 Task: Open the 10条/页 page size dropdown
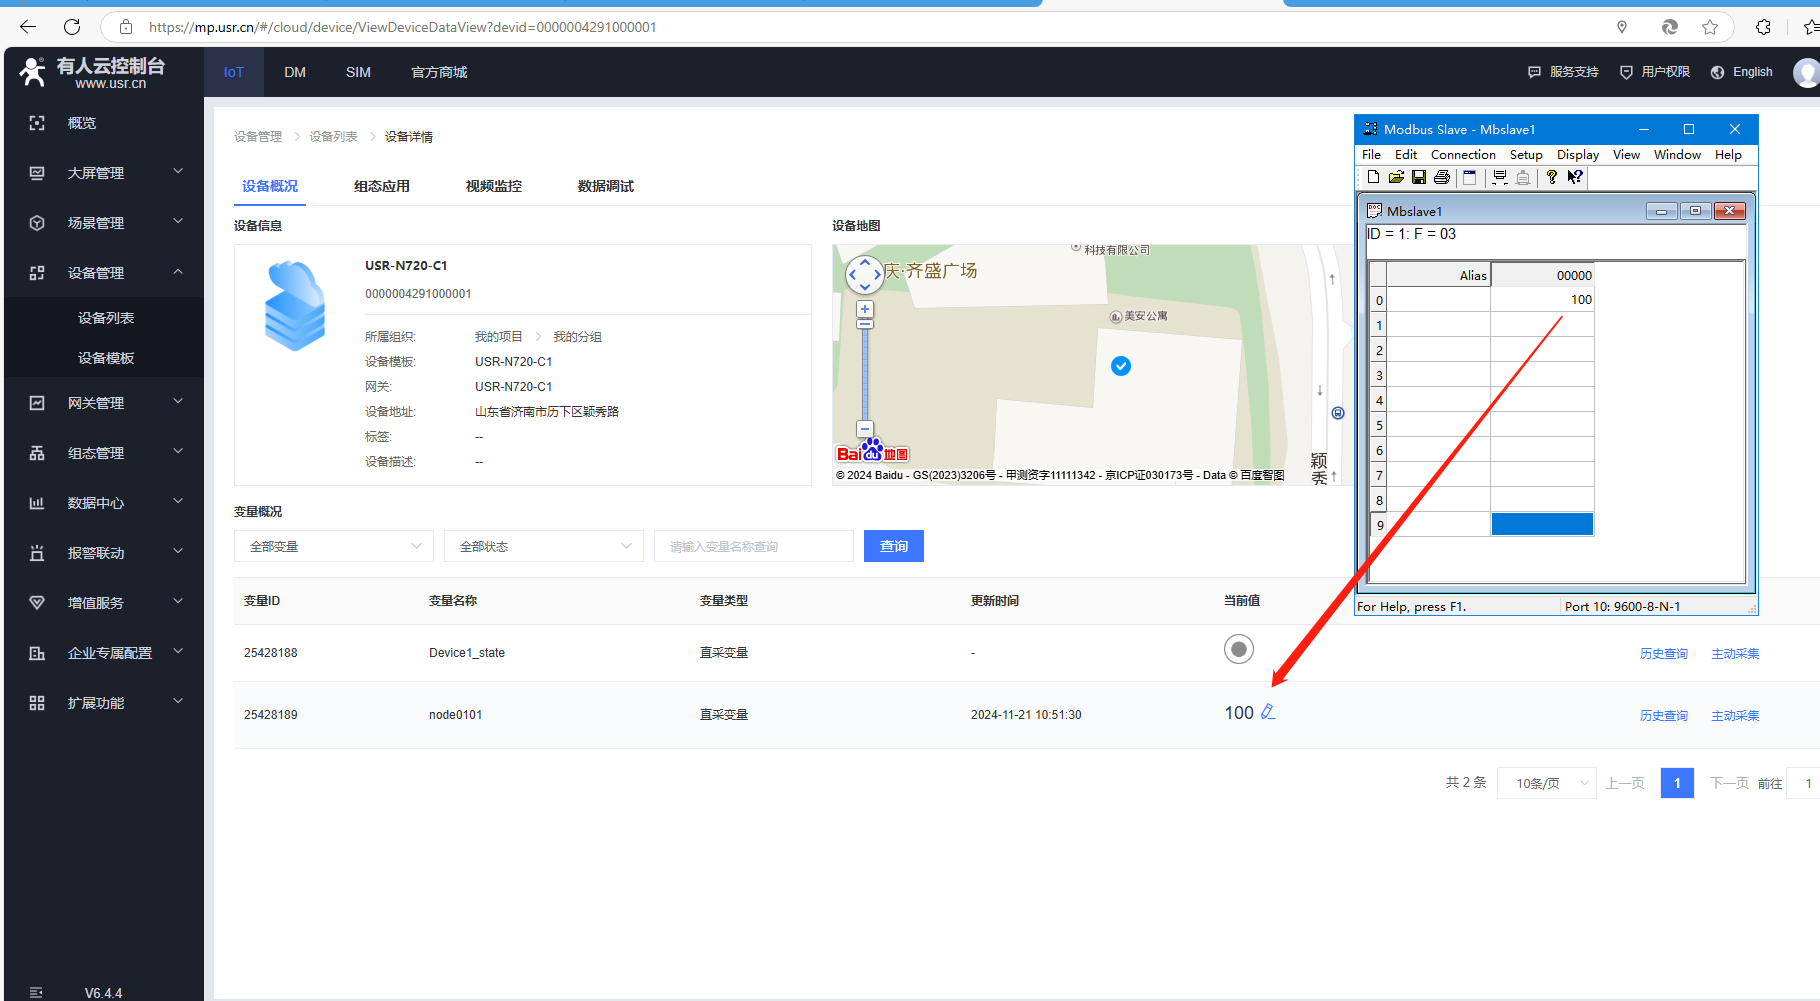pyautogui.click(x=1547, y=783)
